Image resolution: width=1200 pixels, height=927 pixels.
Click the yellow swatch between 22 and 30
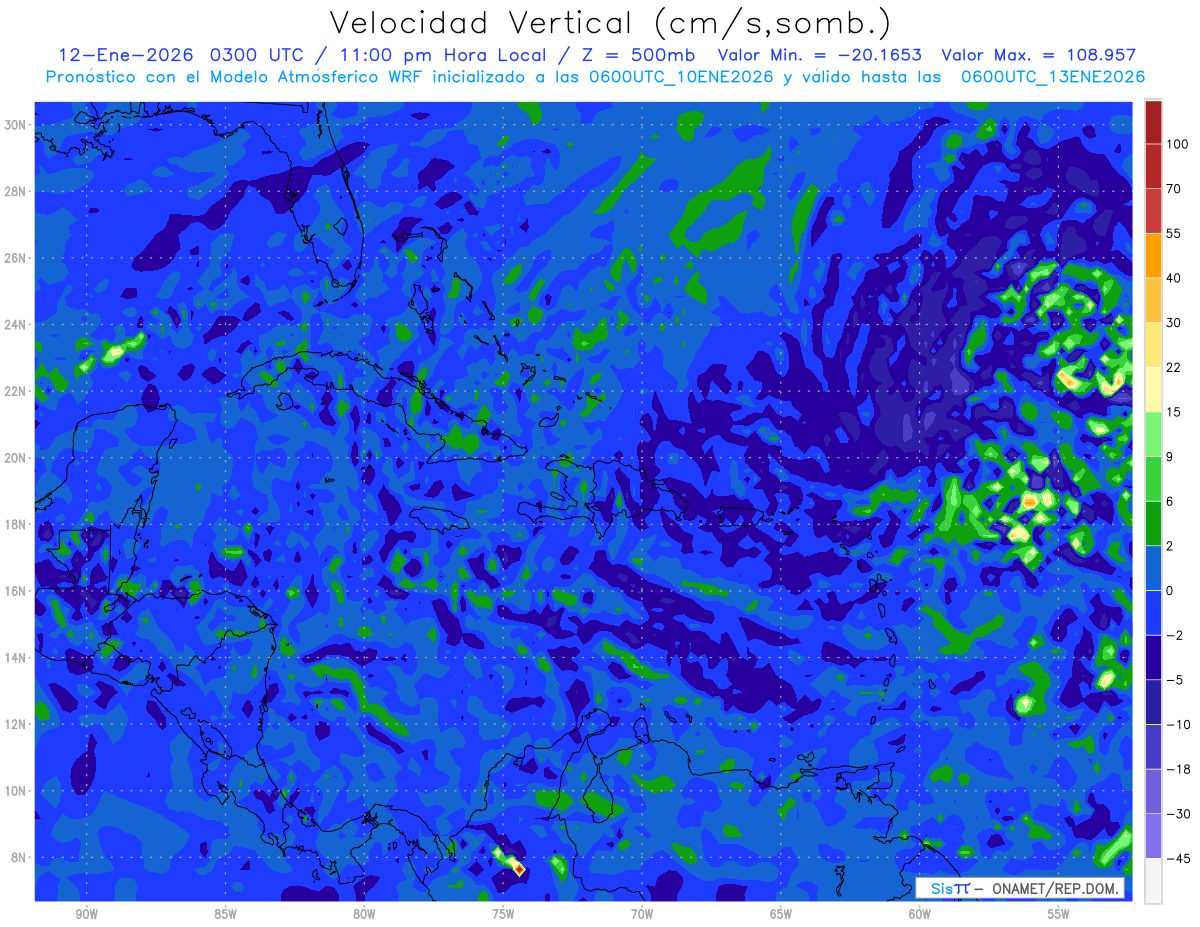[1153, 345]
